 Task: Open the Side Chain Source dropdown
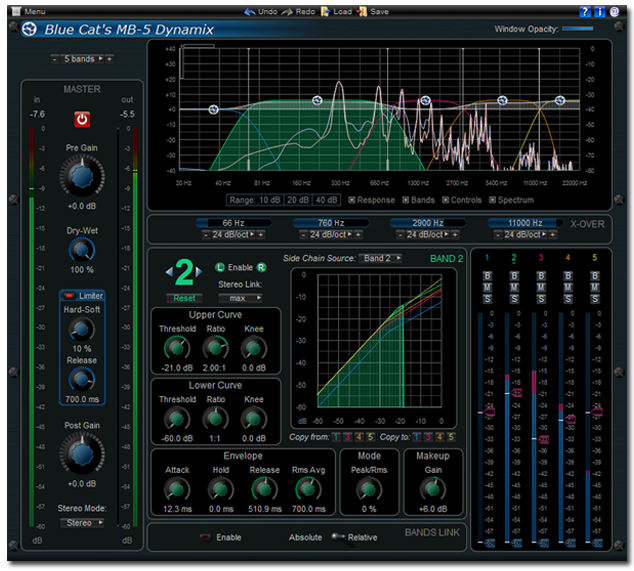pos(380,258)
